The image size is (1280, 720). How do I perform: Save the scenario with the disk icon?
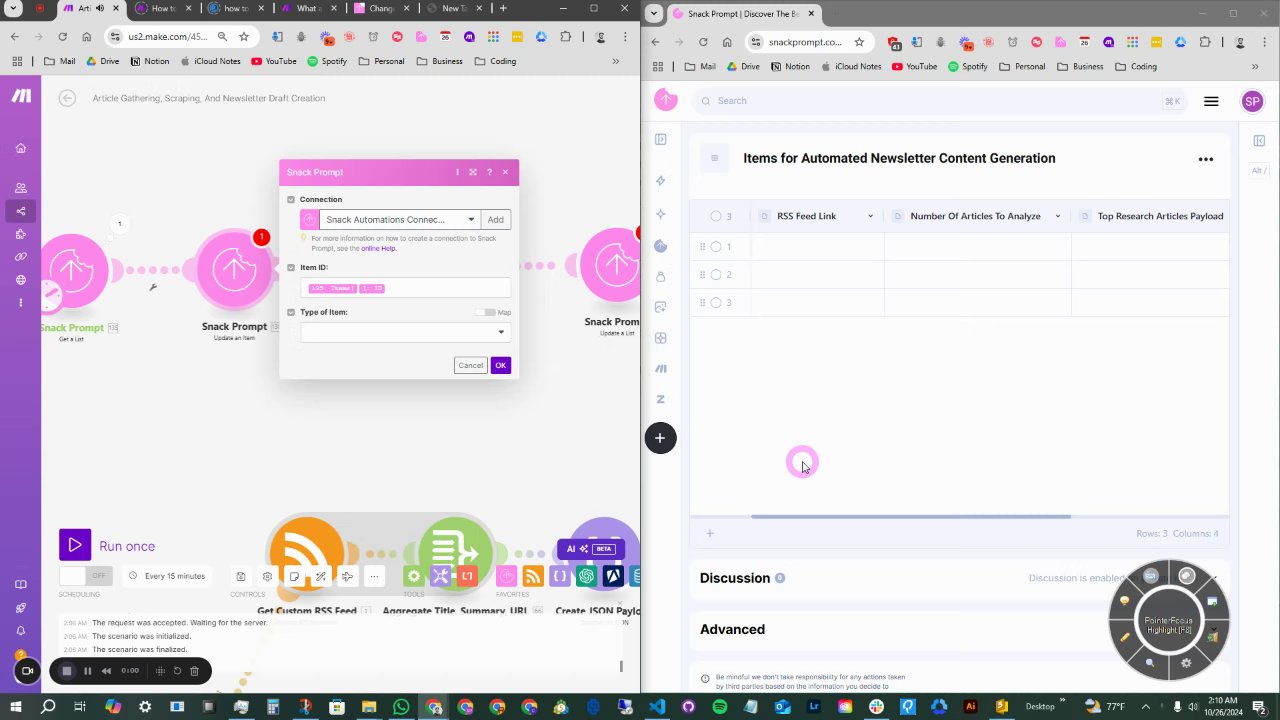pos(241,576)
